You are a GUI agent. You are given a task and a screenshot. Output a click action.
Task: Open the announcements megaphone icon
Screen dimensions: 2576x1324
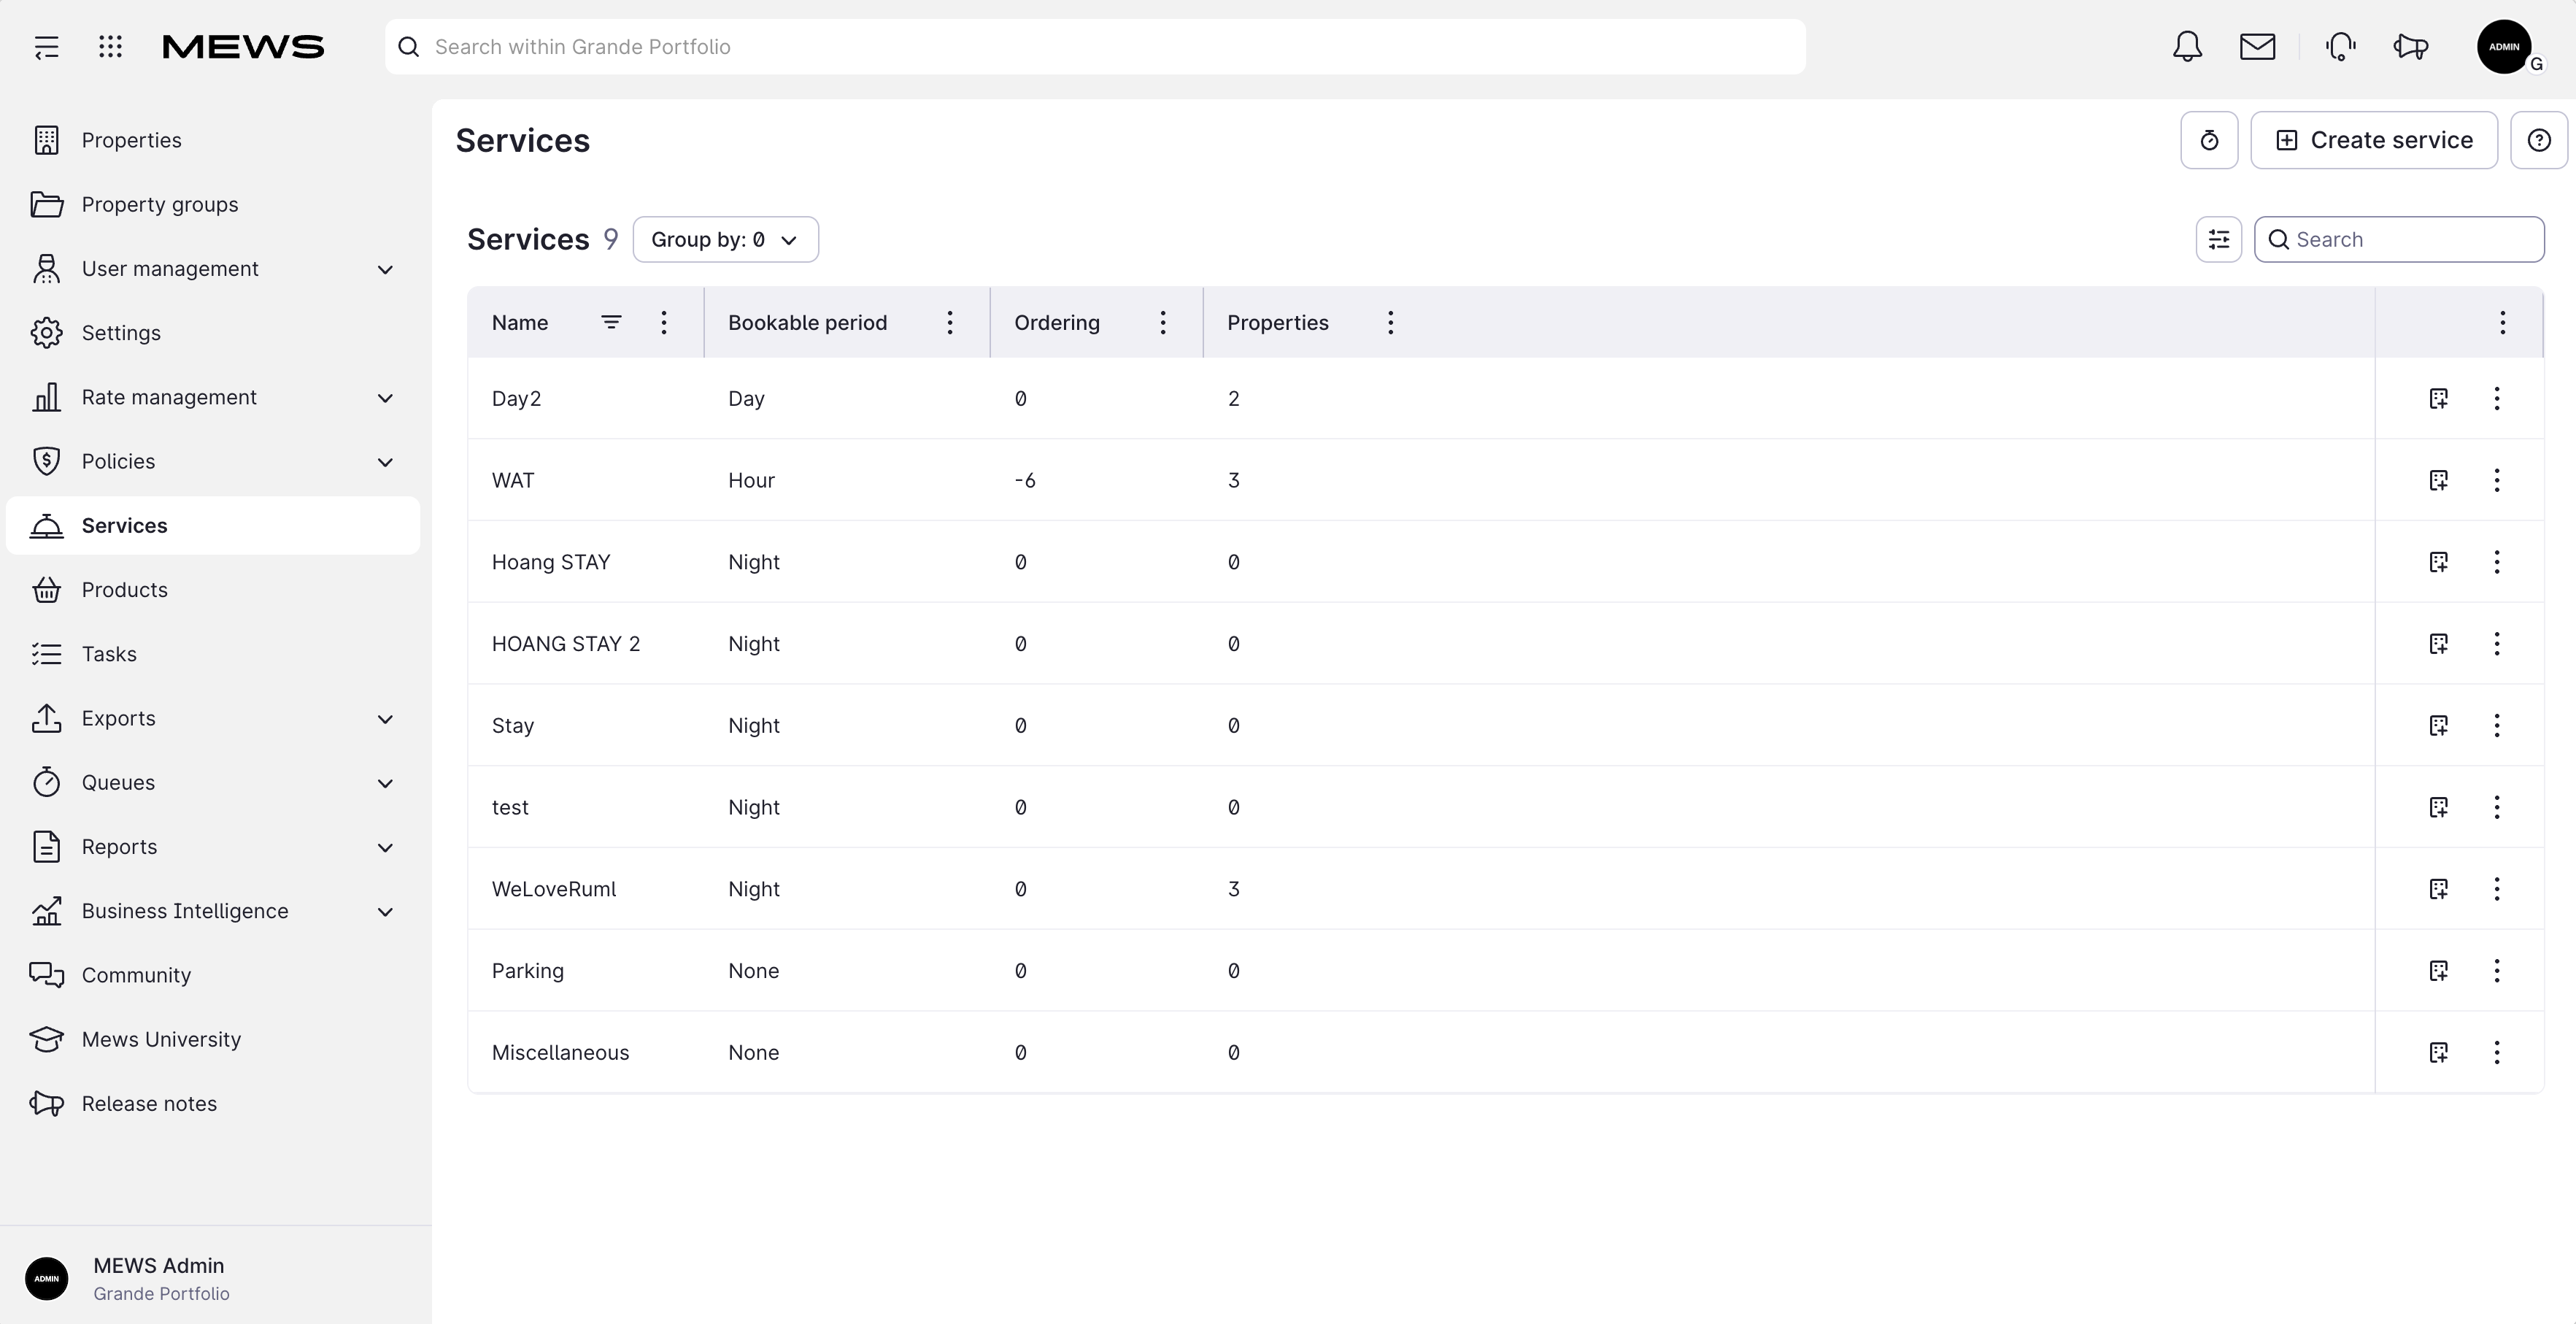click(2410, 47)
